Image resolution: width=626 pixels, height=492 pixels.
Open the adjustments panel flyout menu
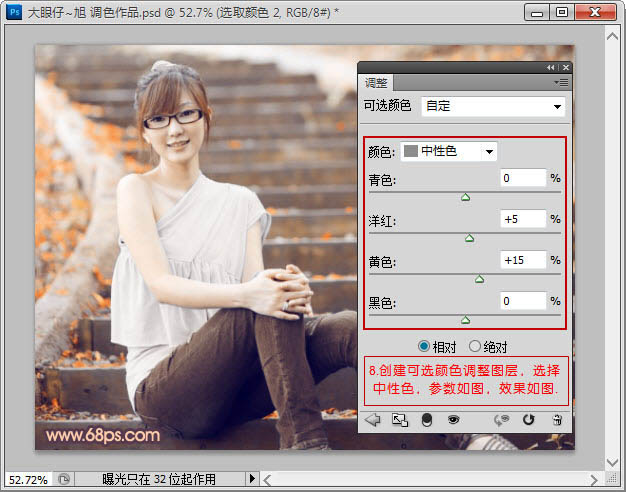click(x=562, y=82)
